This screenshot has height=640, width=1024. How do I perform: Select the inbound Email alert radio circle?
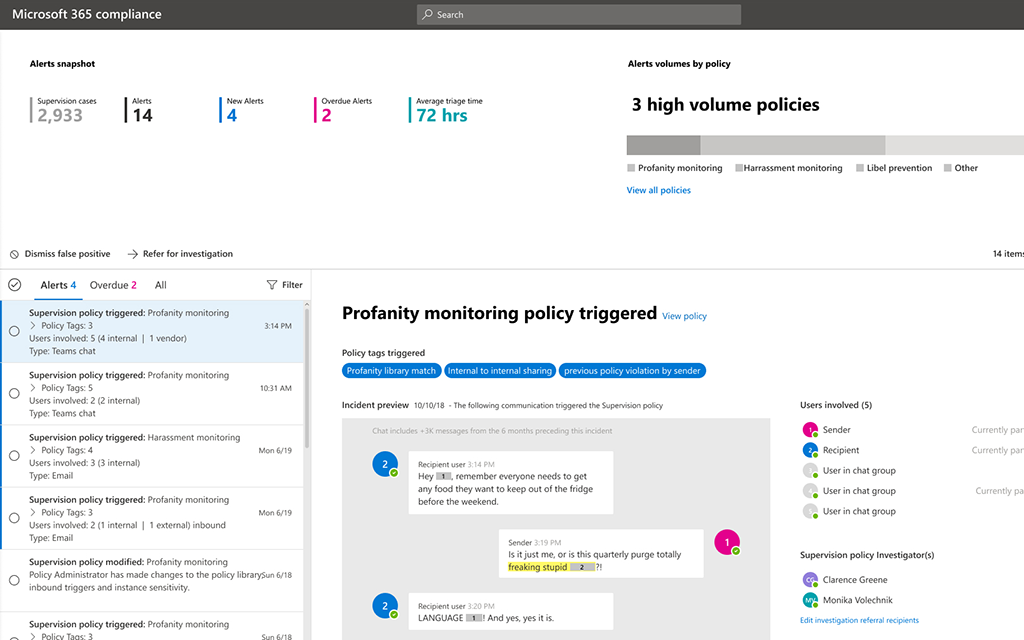(x=14, y=518)
